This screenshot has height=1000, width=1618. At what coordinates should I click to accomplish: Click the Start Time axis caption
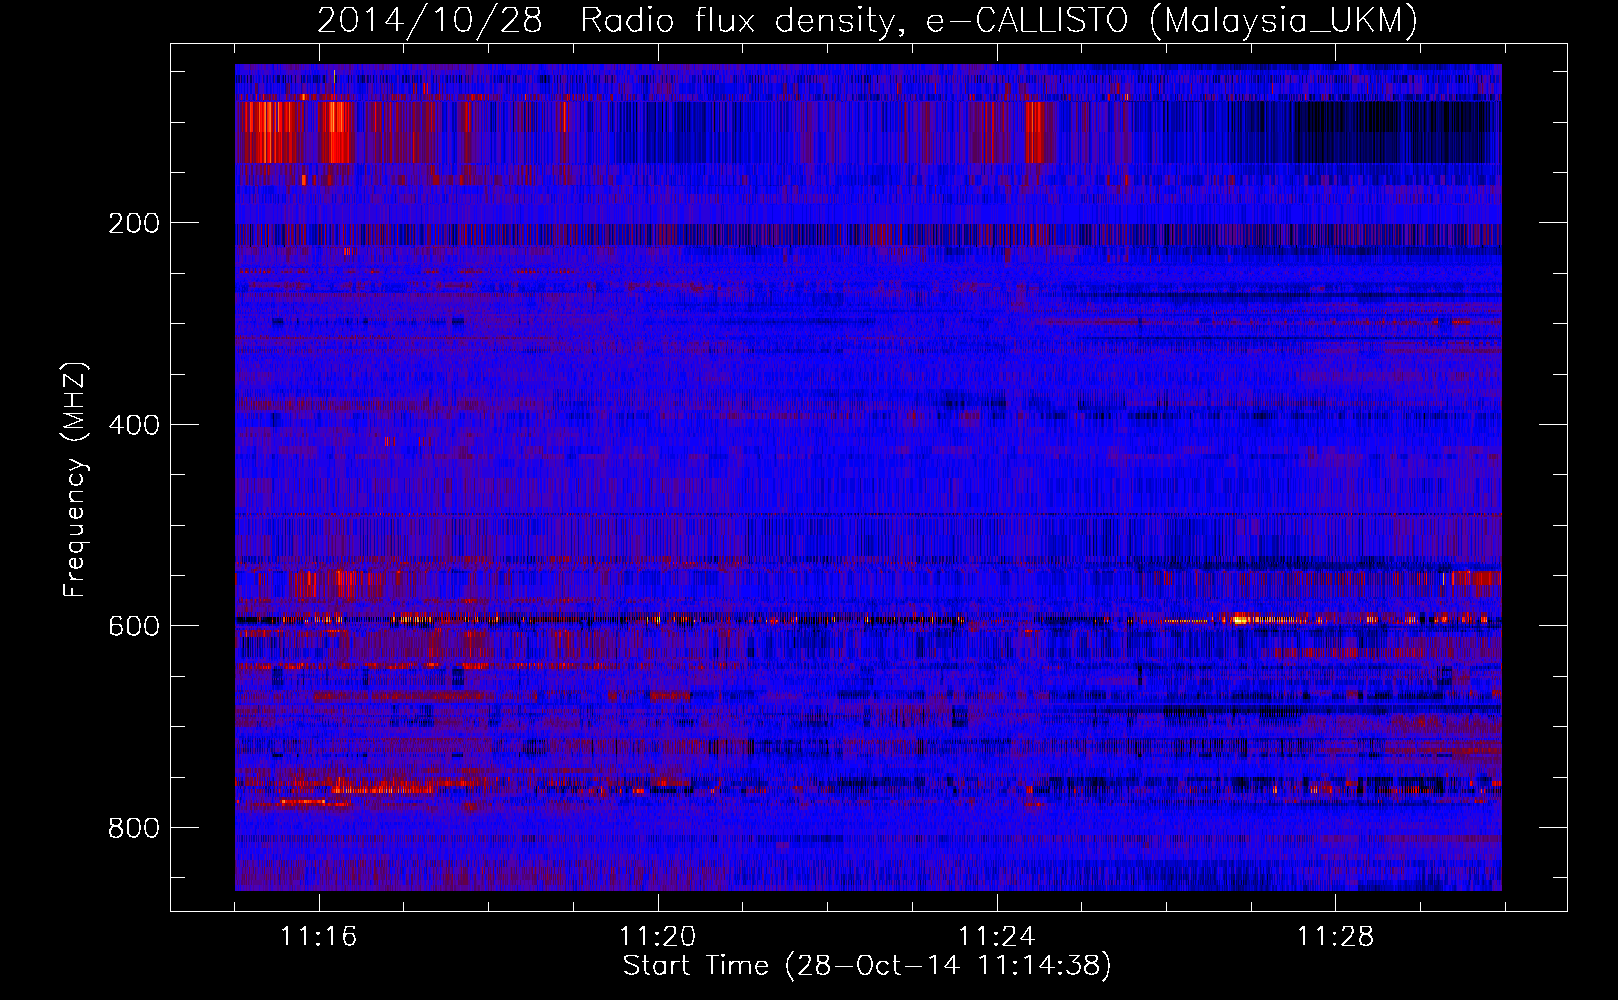pyautogui.click(x=867, y=966)
